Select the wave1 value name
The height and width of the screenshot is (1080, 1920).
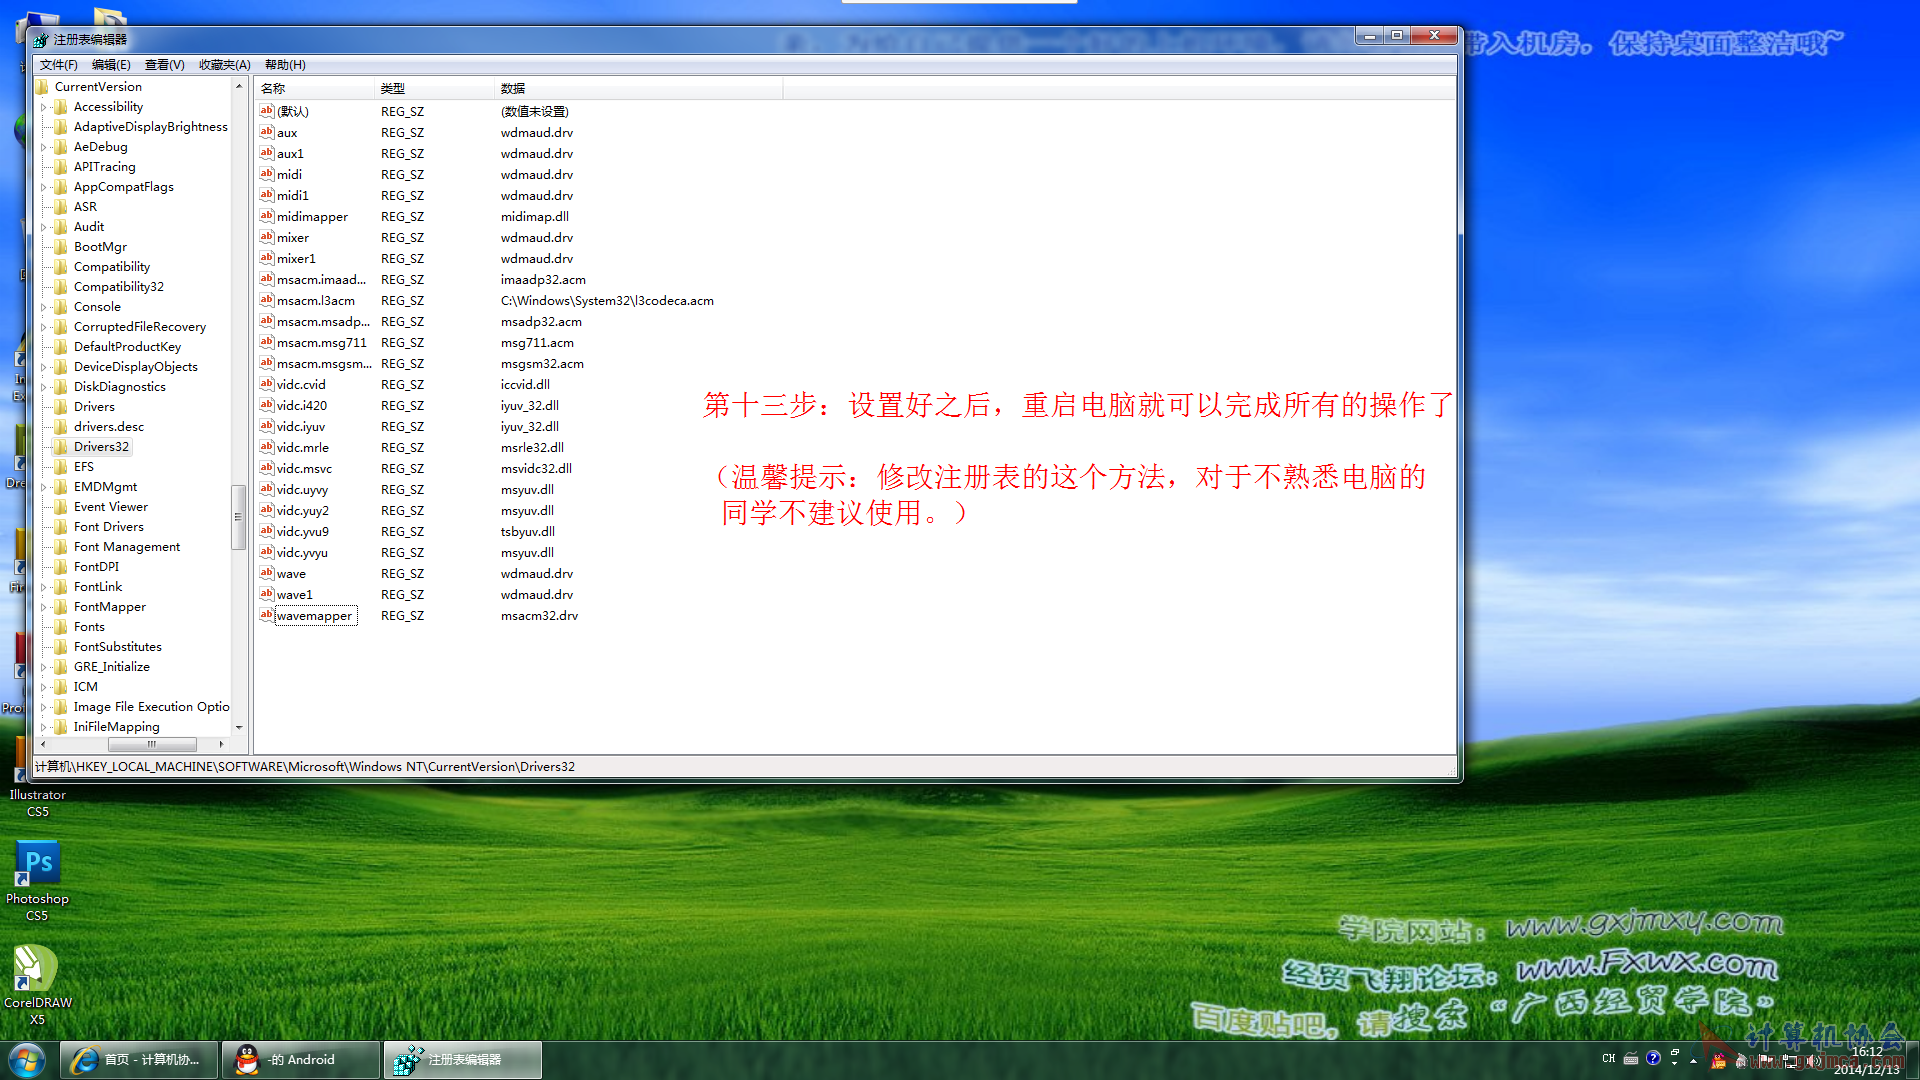(x=295, y=595)
